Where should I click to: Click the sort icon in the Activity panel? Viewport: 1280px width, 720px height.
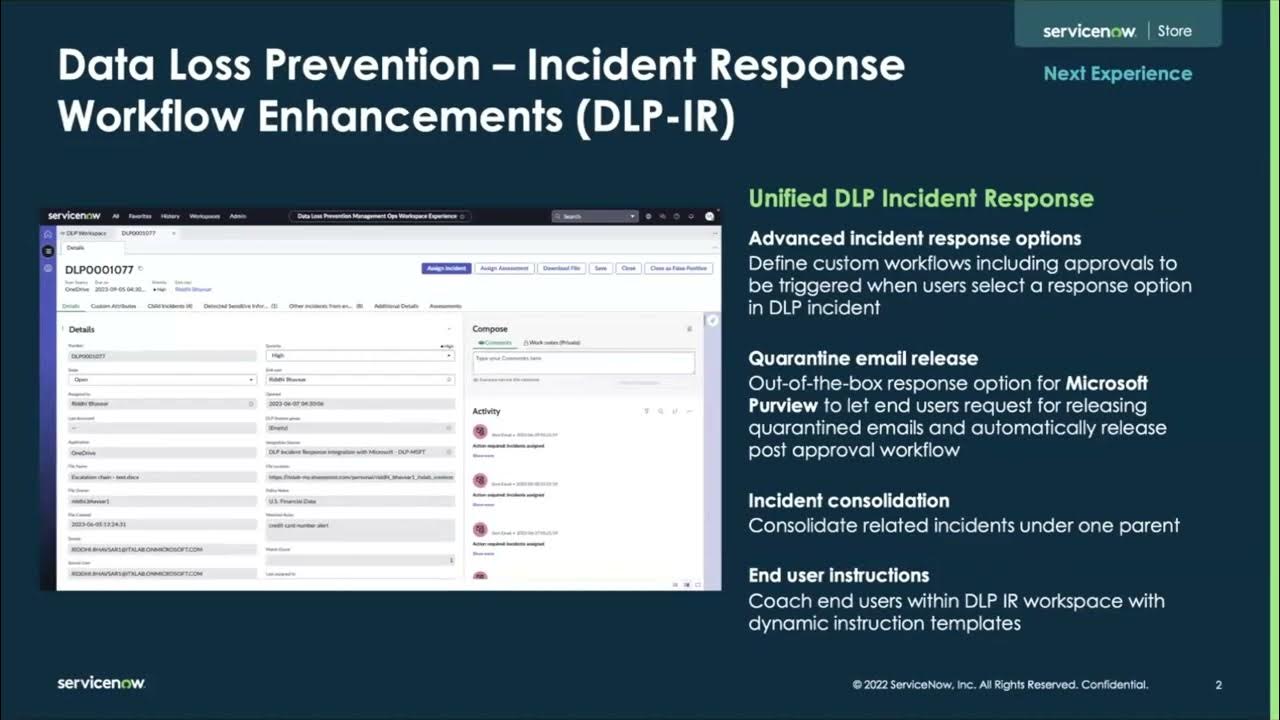(x=675, y=411)
